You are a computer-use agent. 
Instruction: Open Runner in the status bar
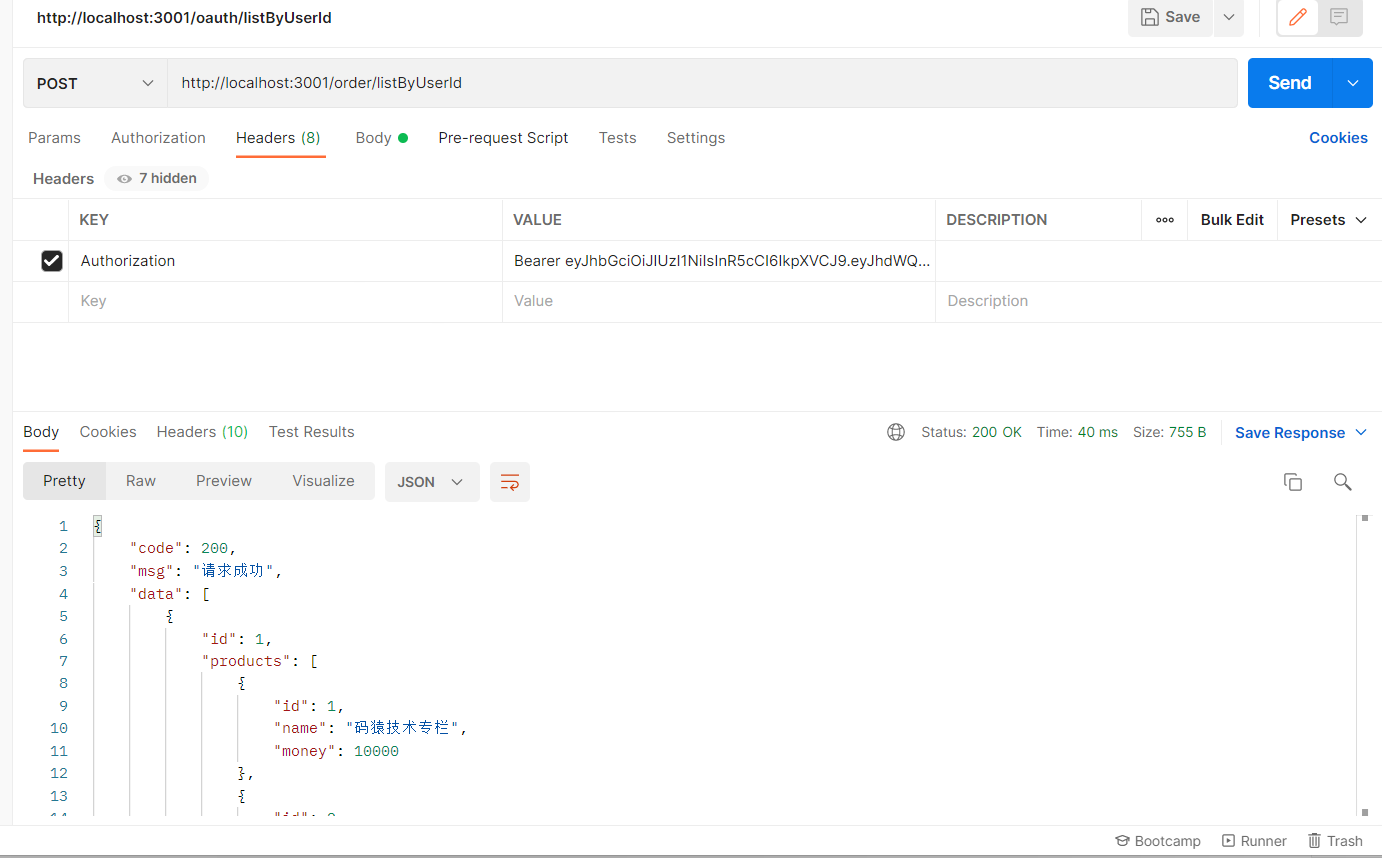coord(1254,841)
